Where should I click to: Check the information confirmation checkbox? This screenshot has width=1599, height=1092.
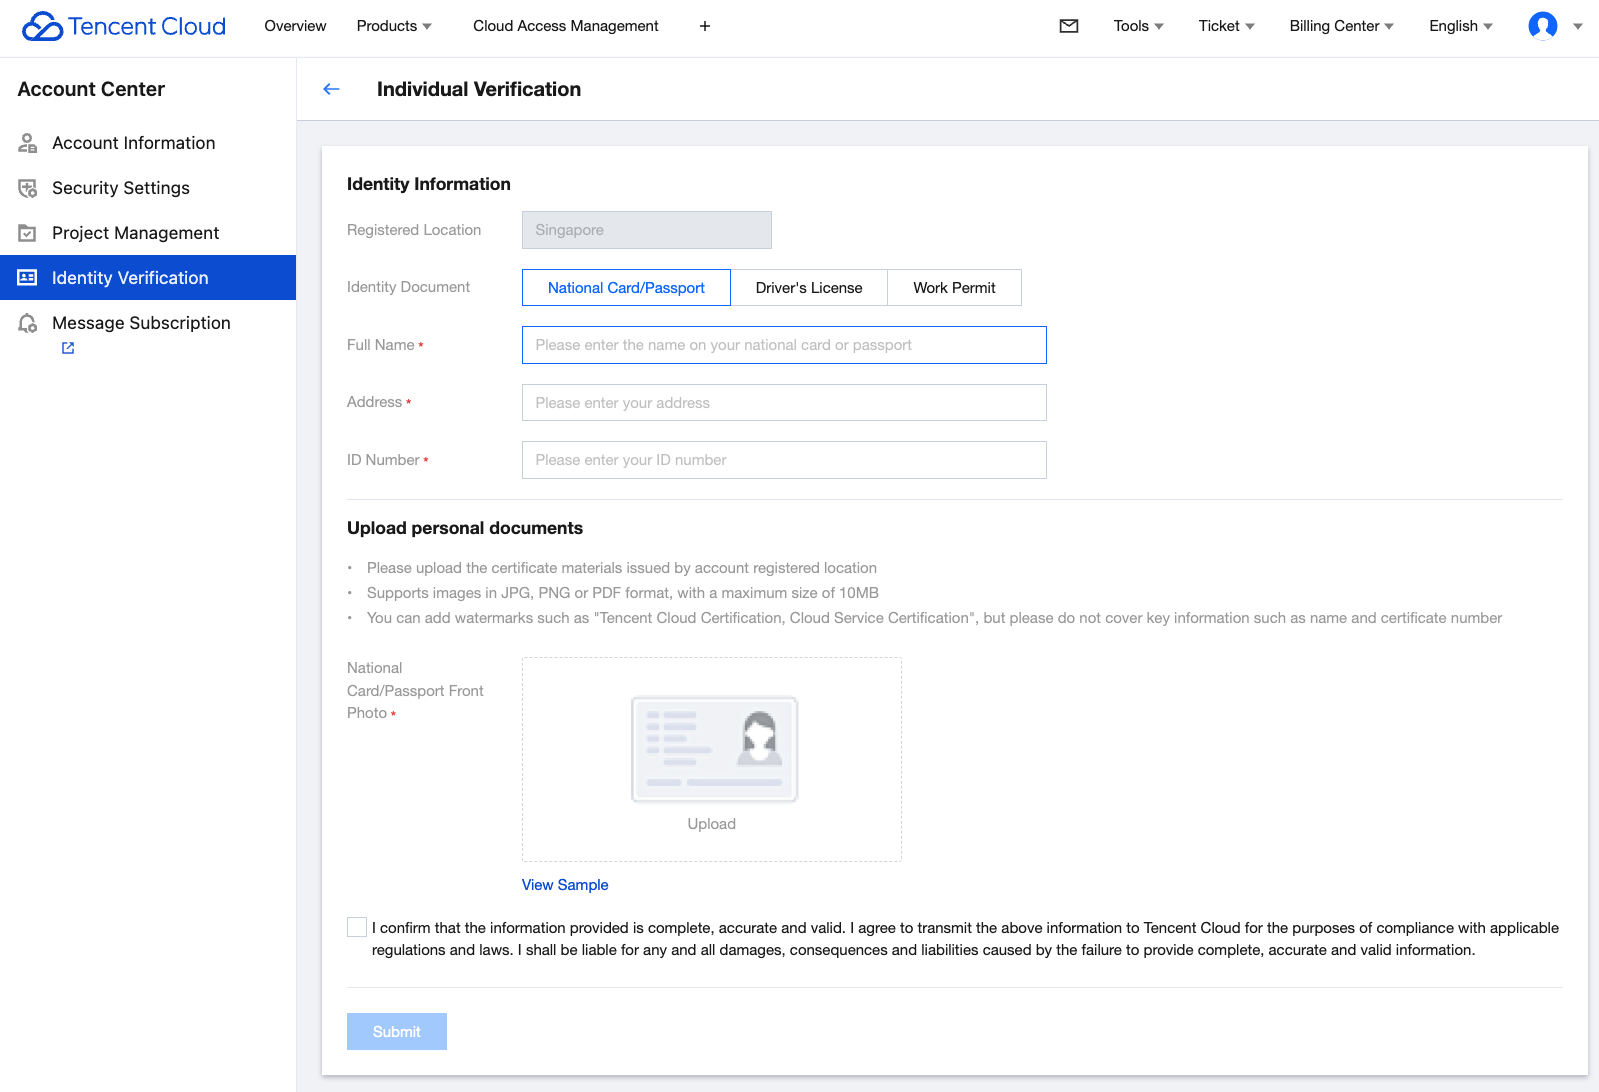[x=357, y=927]
